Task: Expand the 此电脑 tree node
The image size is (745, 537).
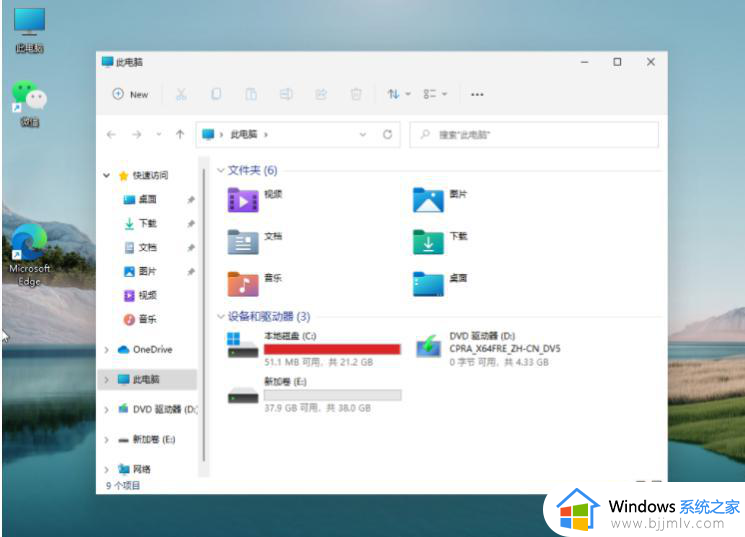Action: coord(106,379)
